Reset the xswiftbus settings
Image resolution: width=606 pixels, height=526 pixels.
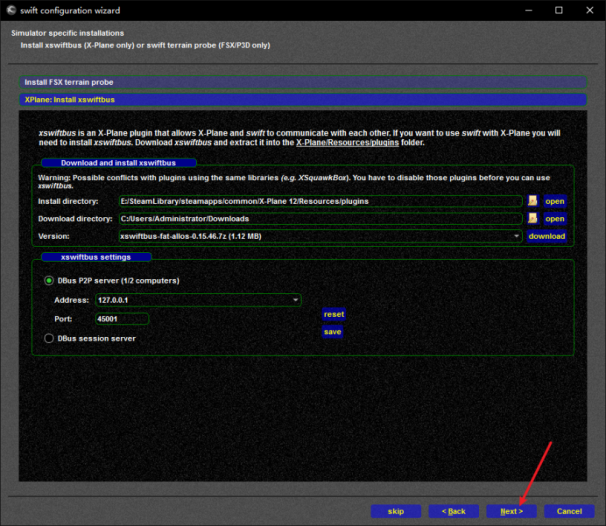pyautogui.click(x=334, y=314)
